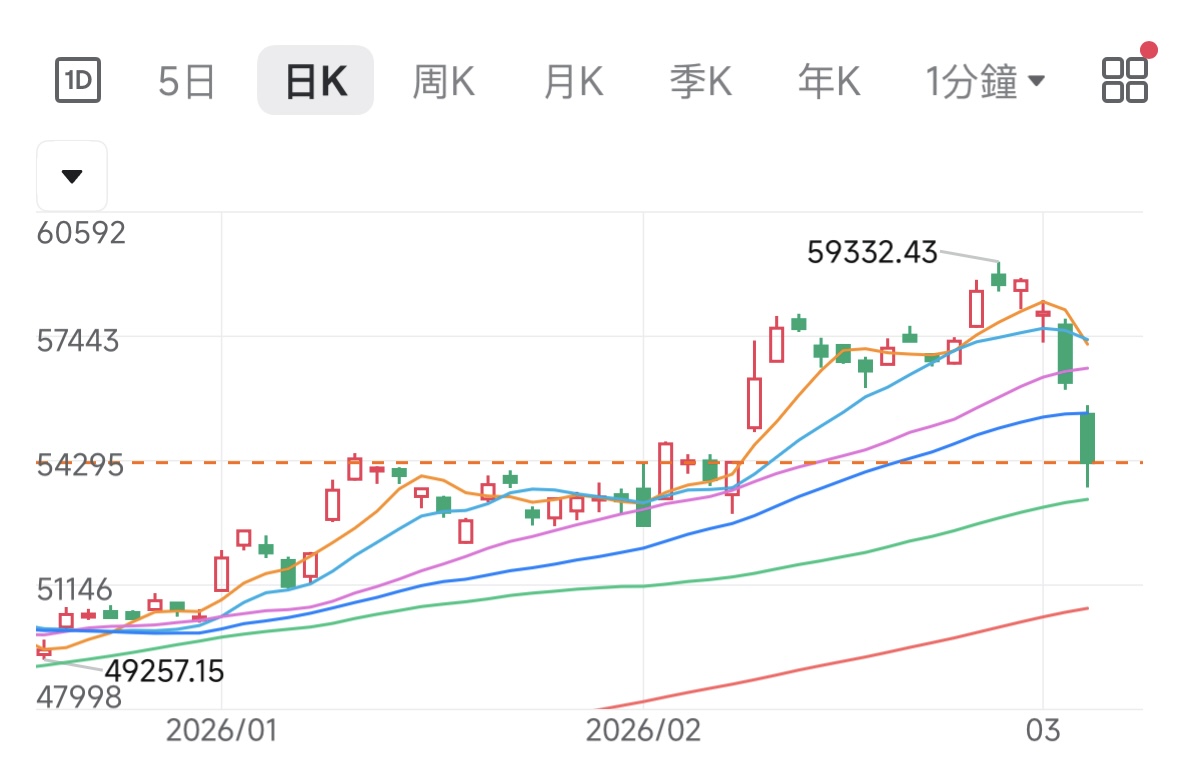Select the latest green candlestick in March
Viewport: 1179px width, 779px height.
point(1087,438)
